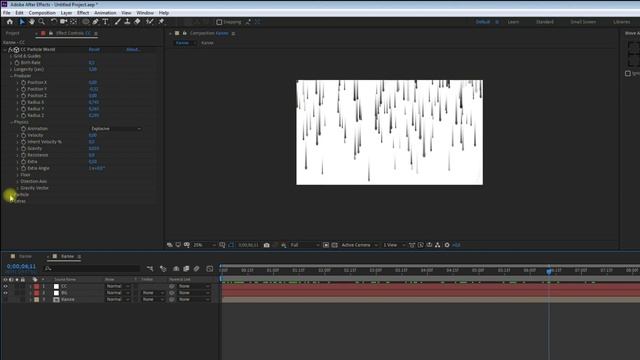This screenshot has width=640, height=360.
Task: Select the Camera tool
Action: point(64,22)
